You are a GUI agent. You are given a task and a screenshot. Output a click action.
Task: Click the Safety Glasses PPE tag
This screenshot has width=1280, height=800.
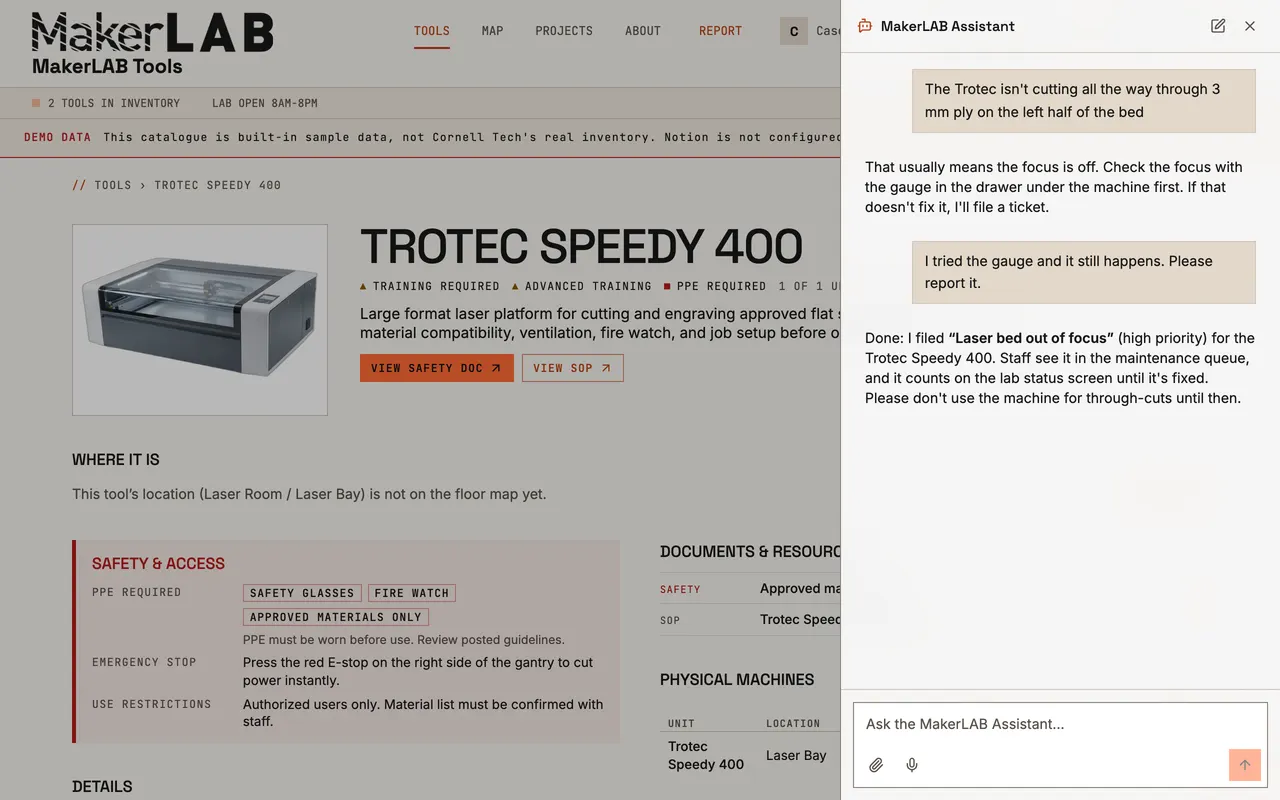tap(302, 593)
